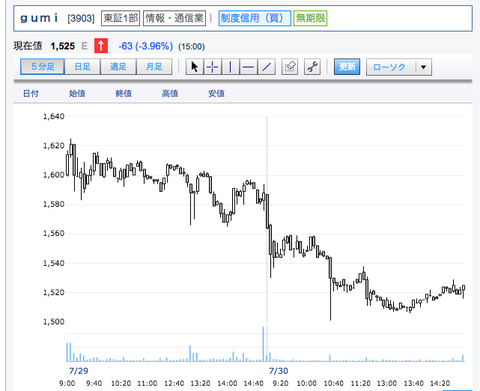Open chart settings wrench icon
The width and height of the screenshot is (480, 391).
point(312,67)
